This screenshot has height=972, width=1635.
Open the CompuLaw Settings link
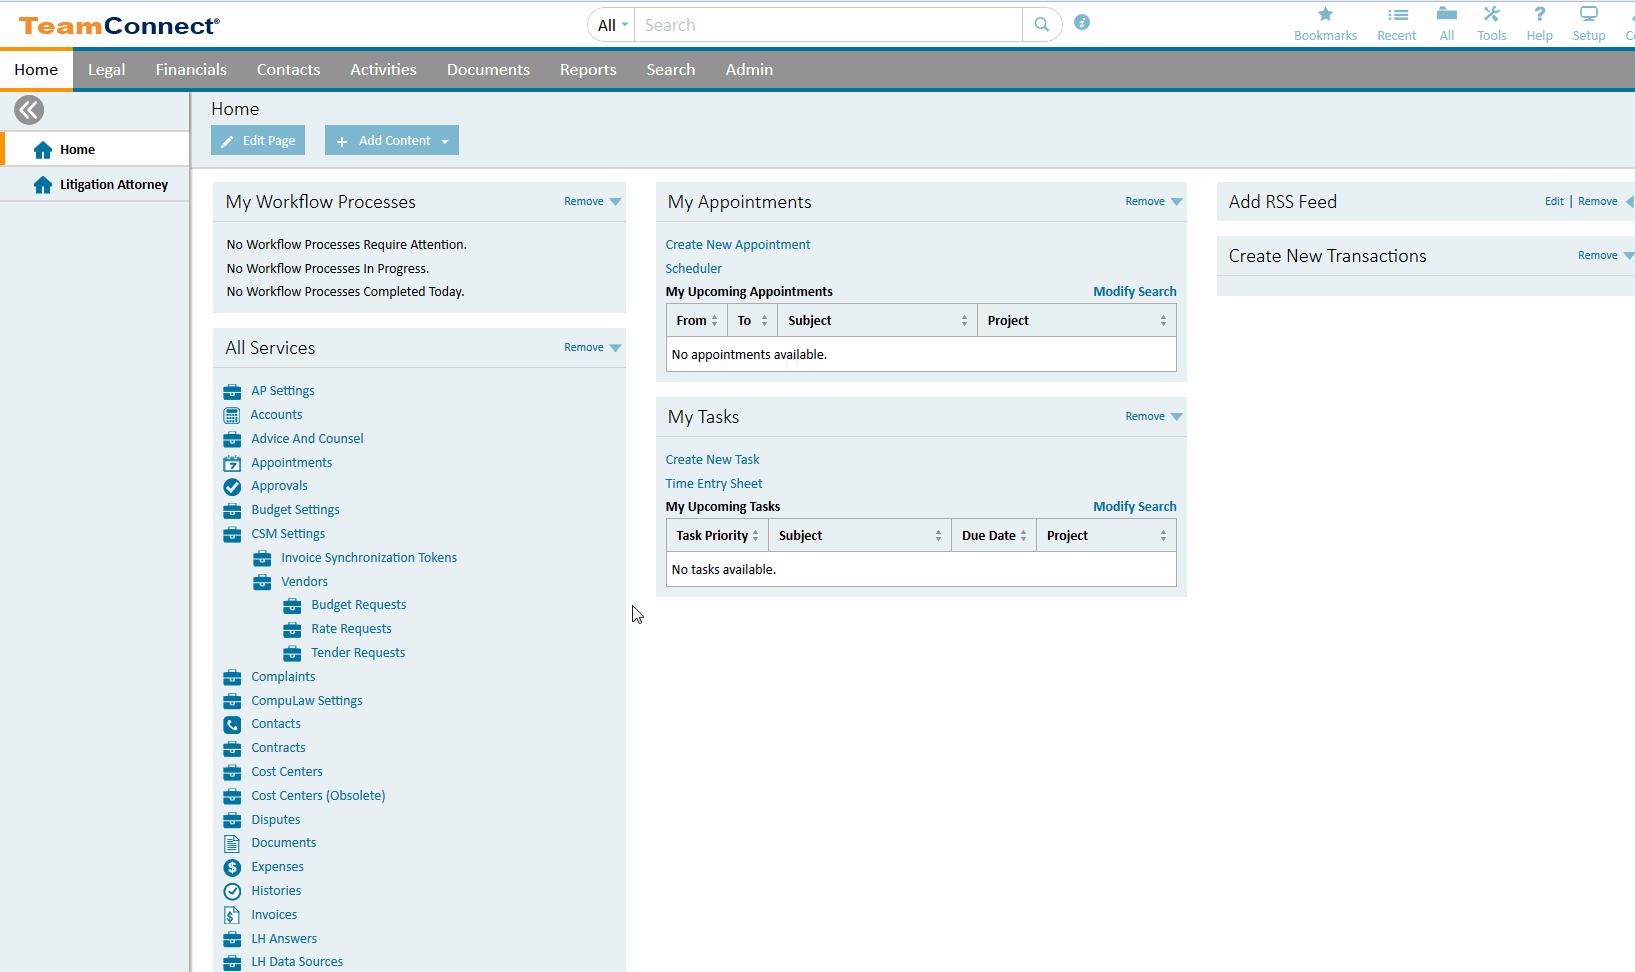pyautogui.click(x=306, y=701)
